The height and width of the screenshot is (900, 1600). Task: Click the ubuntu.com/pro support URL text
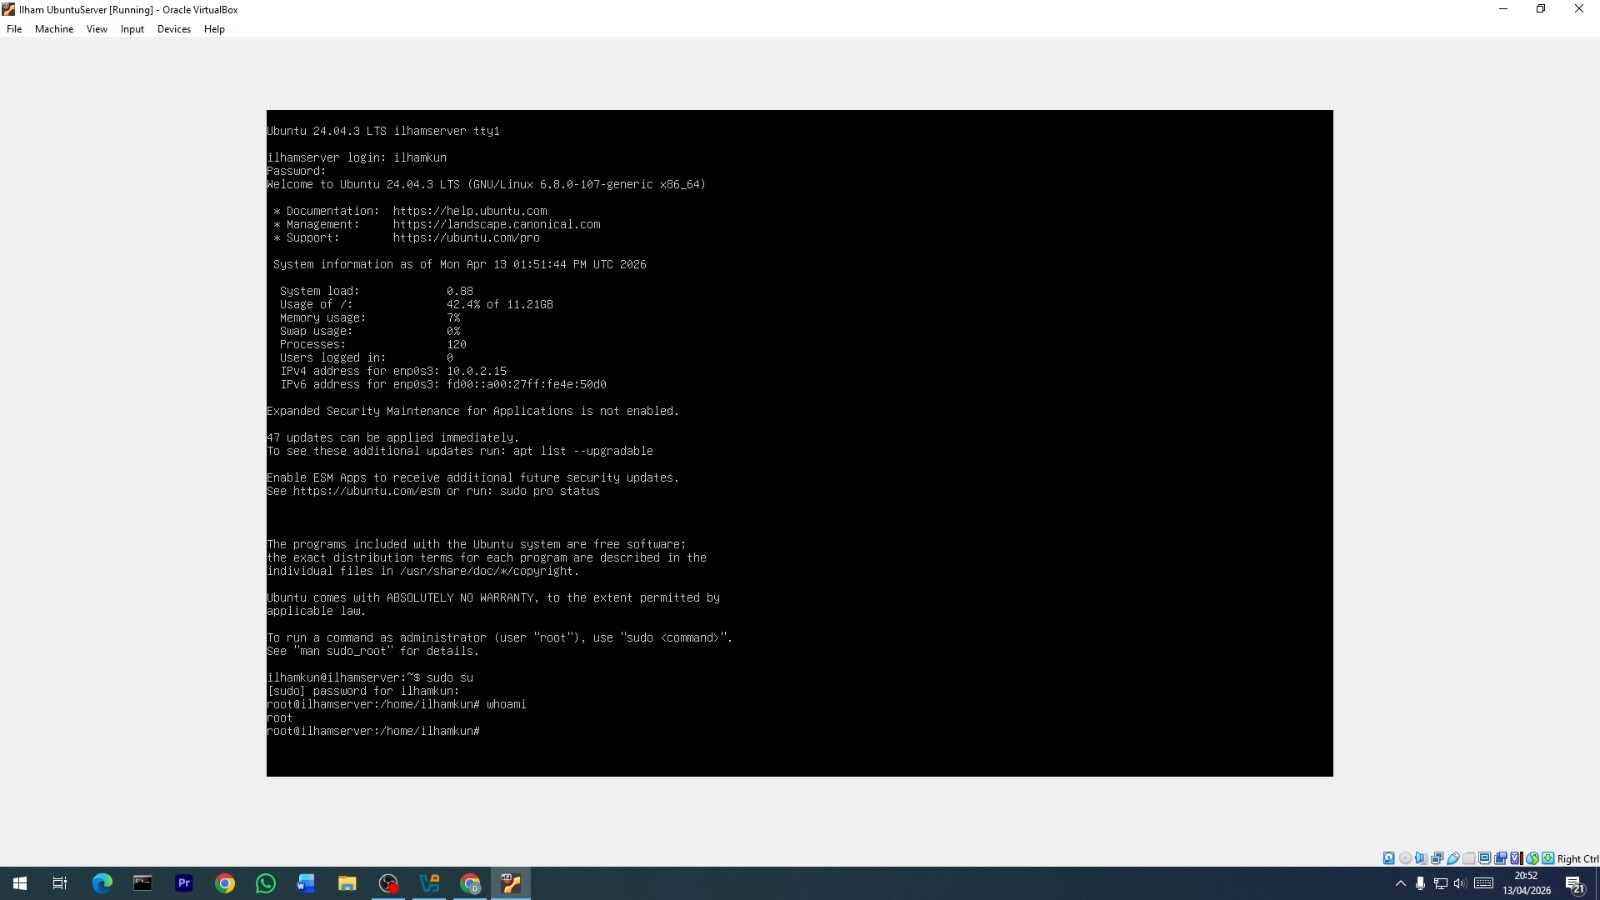click(x=466, y=238)
